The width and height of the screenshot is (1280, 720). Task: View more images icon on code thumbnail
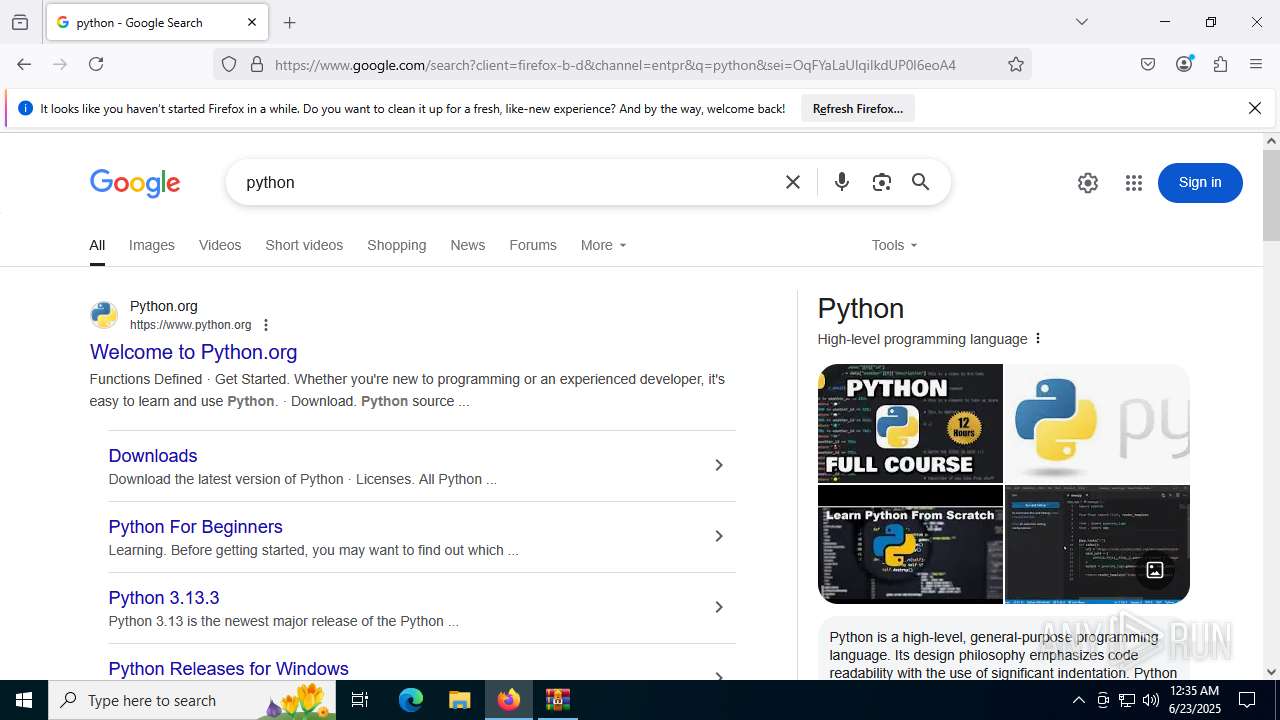(1155, 570)
